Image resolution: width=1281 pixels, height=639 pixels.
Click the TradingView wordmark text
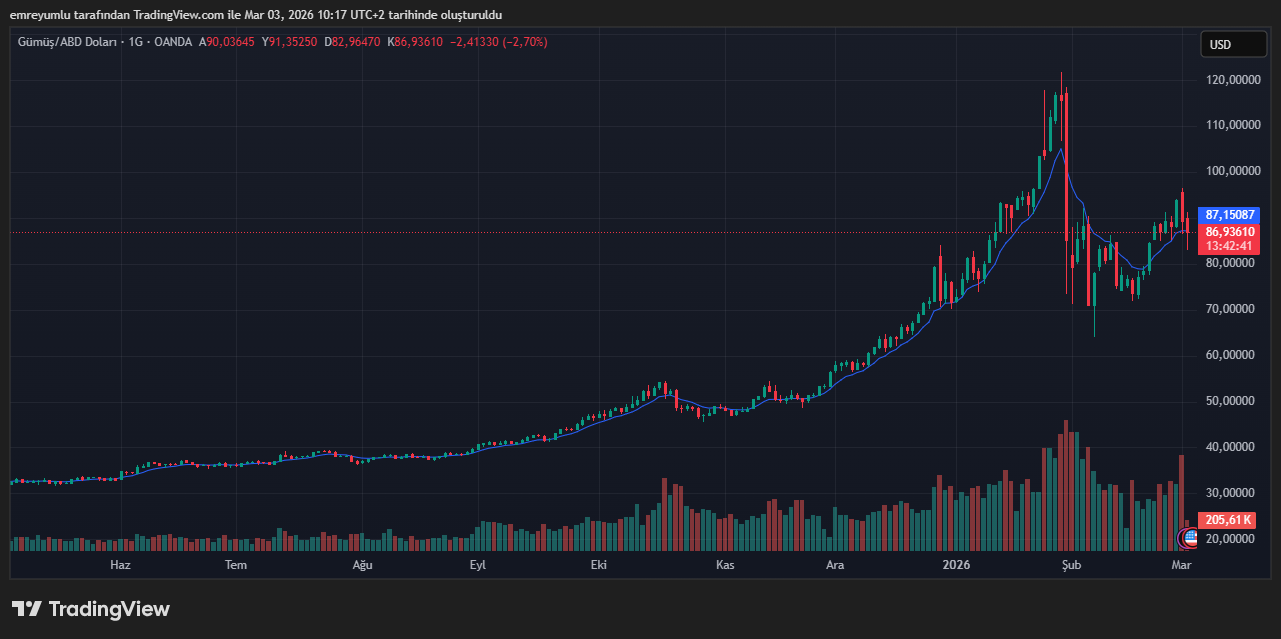pyautogui.click(x=109, y=609)
